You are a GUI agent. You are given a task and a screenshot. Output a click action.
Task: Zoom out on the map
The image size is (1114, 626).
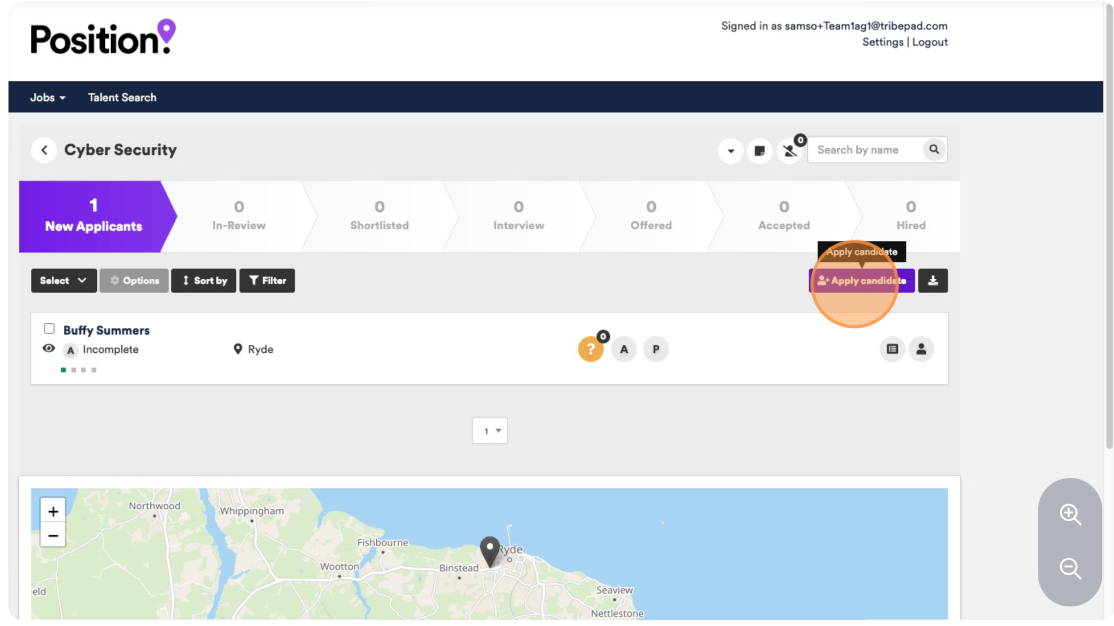point(53,535)
